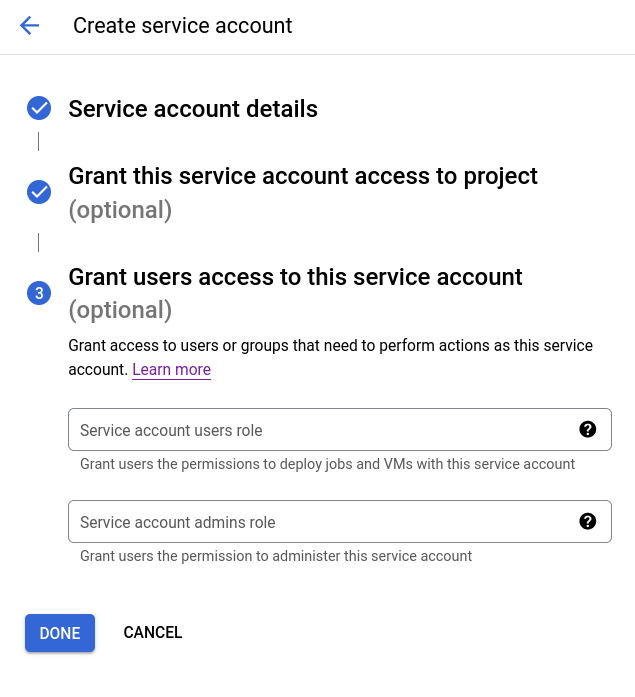Open help for Service account users role
Image resolution: width=635 pixels, height=697 pixels.
click(588, 429)
